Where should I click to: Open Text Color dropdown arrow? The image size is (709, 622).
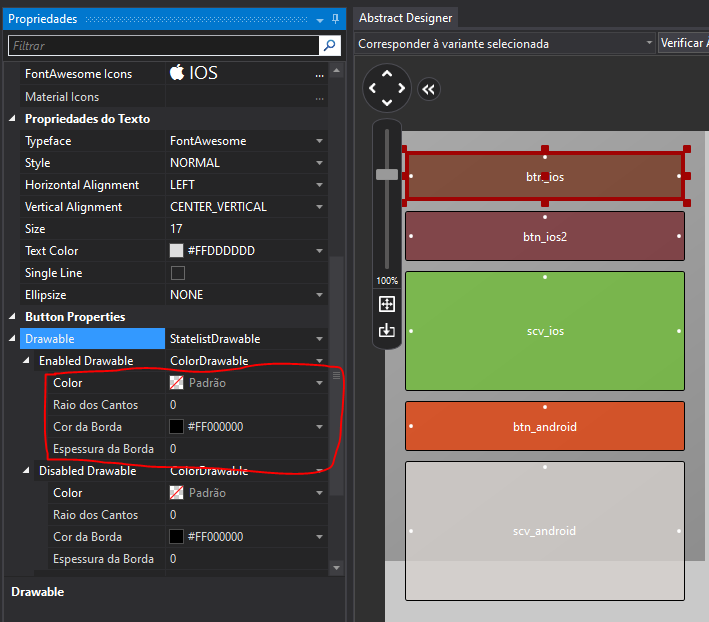pyautogui.click(x=319, y=251)
